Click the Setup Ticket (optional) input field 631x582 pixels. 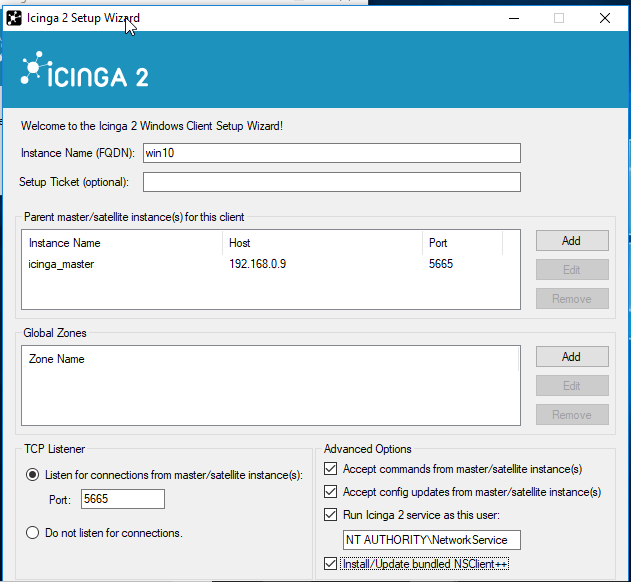(332, 182)
